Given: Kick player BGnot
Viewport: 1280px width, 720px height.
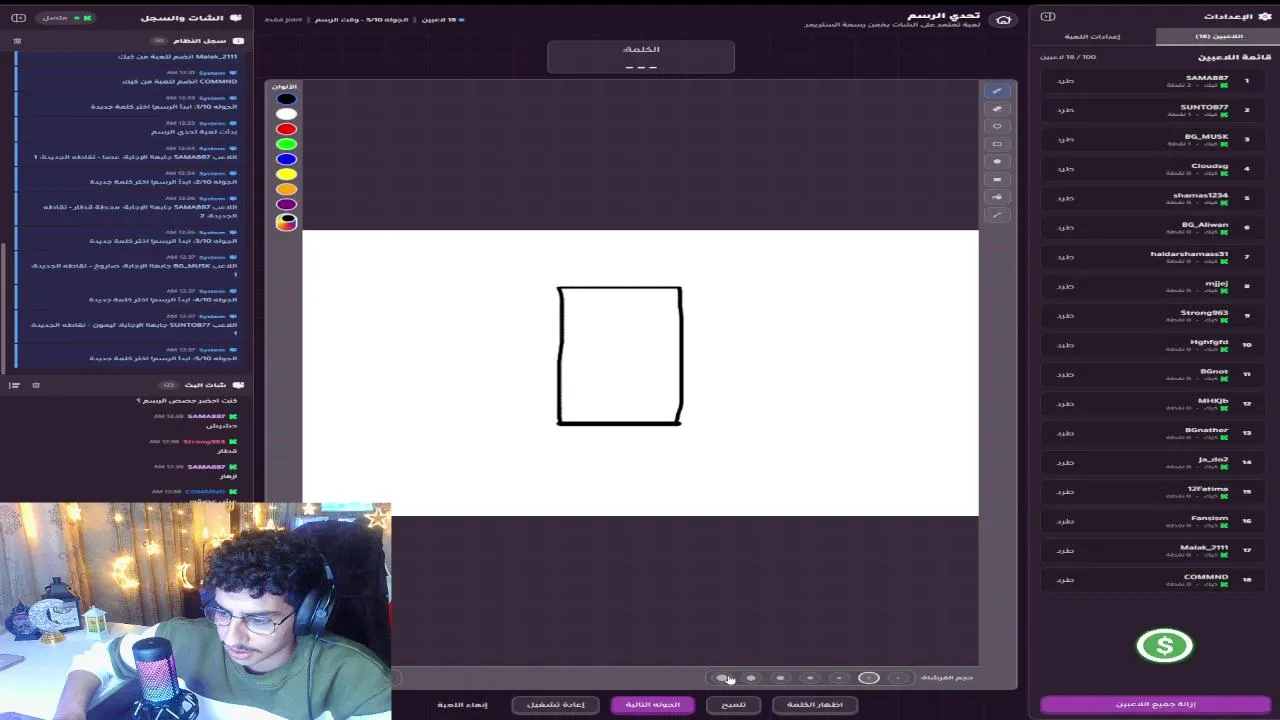Looking at the screenshot, I should pyautogui.click(x=1066, y=374).
